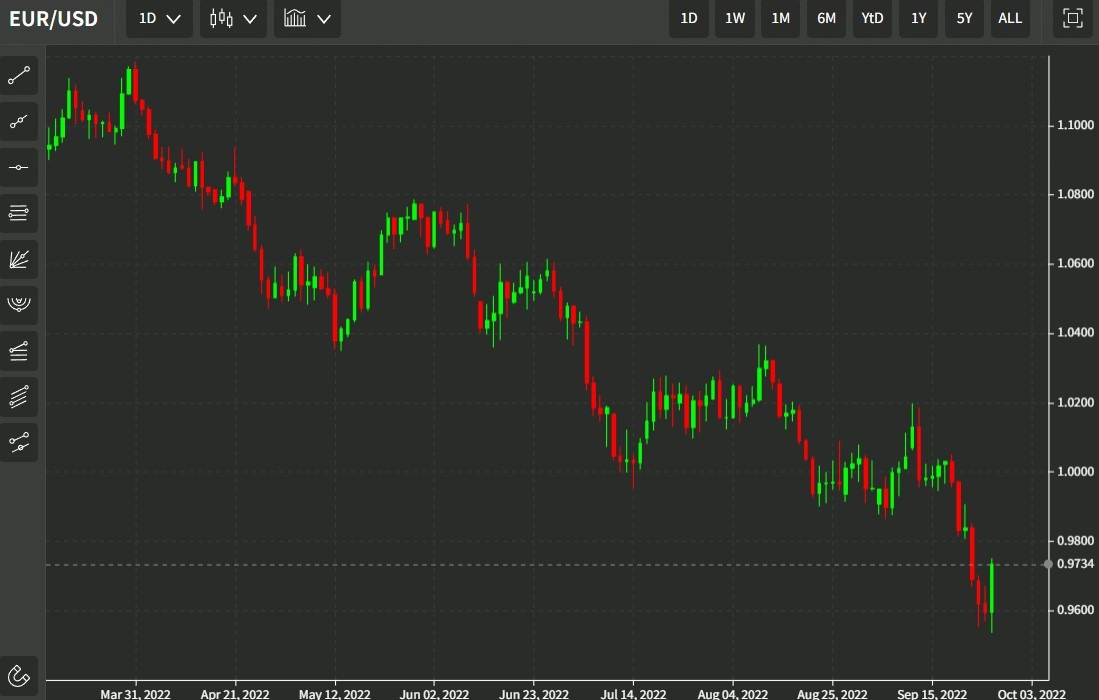Click the Jun 23, 2022 date label
Viewport: 1099px width, 700px height.
click(x=534, y=694)
